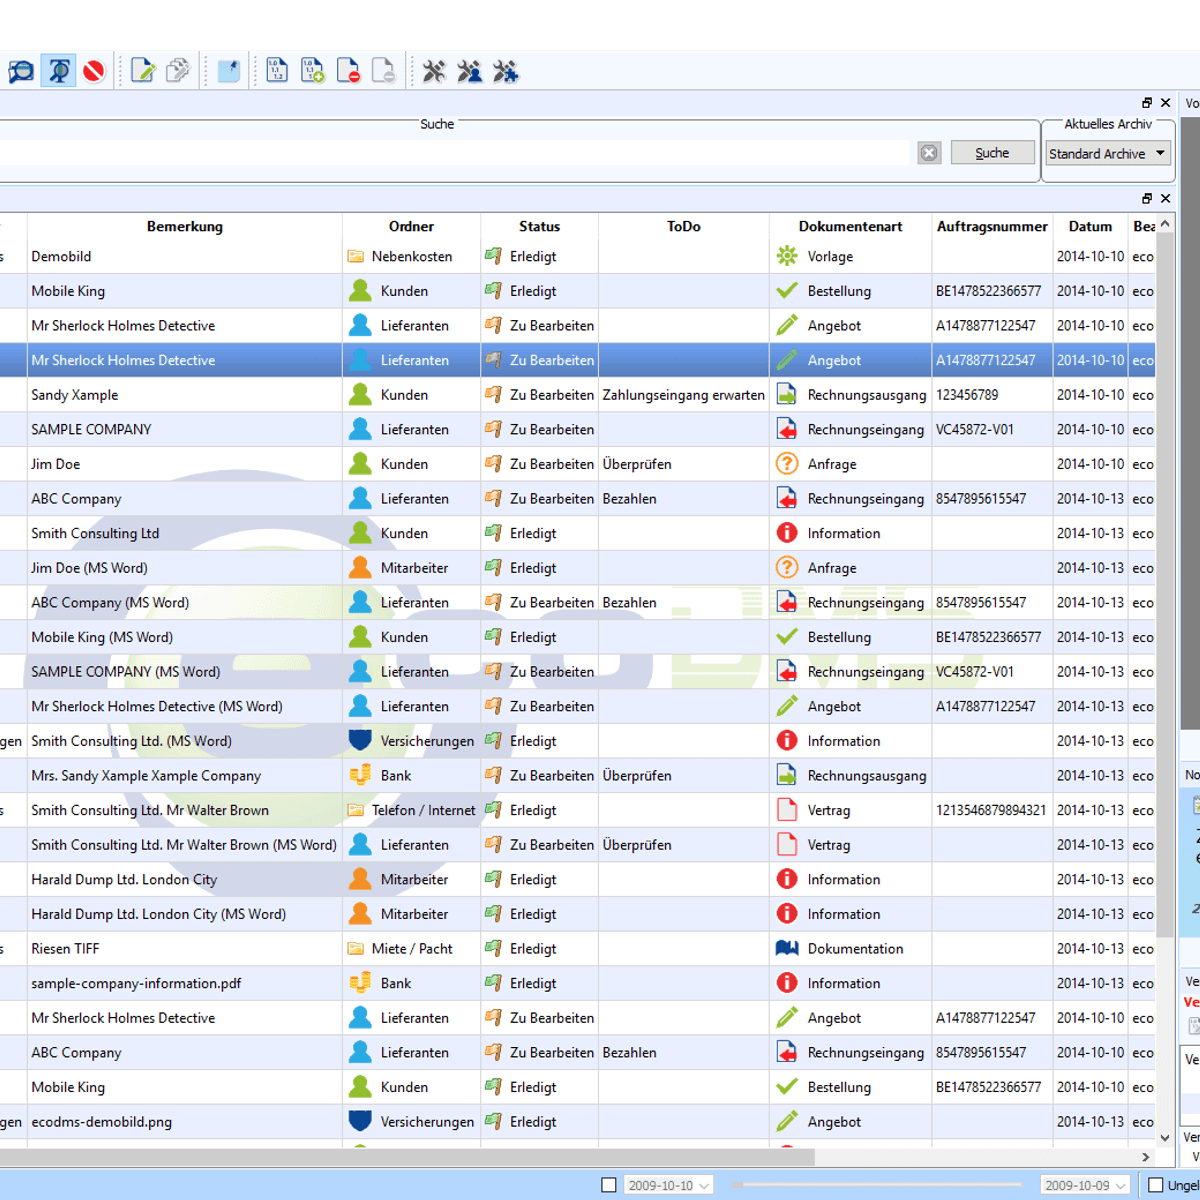Click add document version icon with green plus

click(x=312, y=71)
